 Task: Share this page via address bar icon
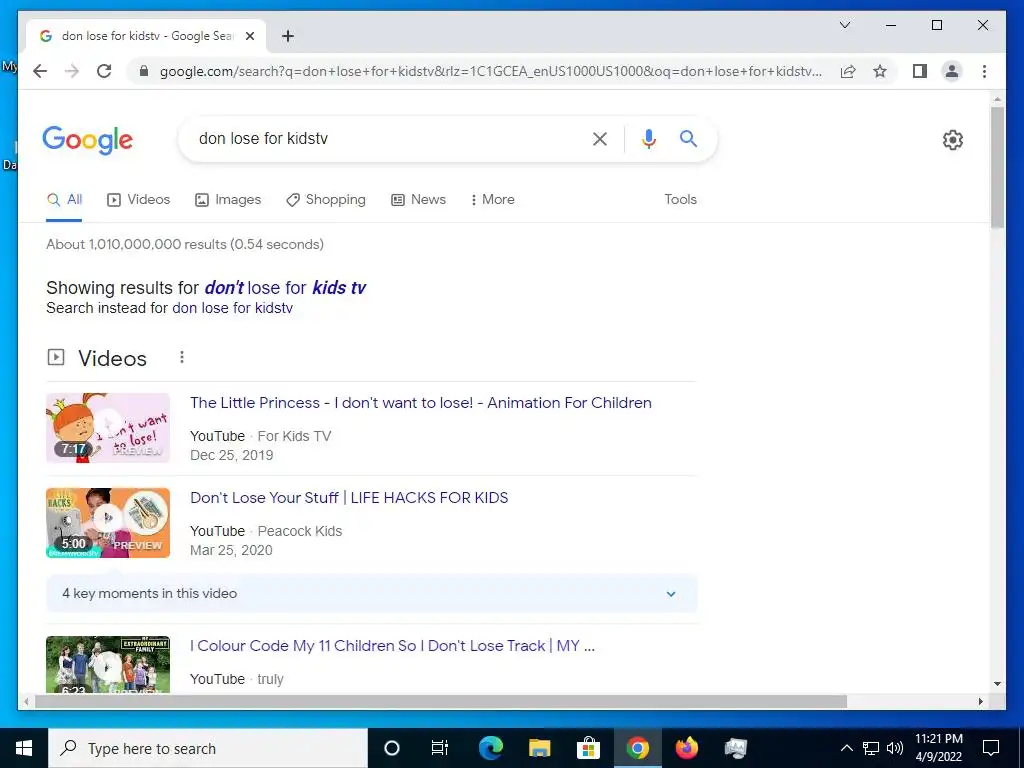[x=848, y=71]
